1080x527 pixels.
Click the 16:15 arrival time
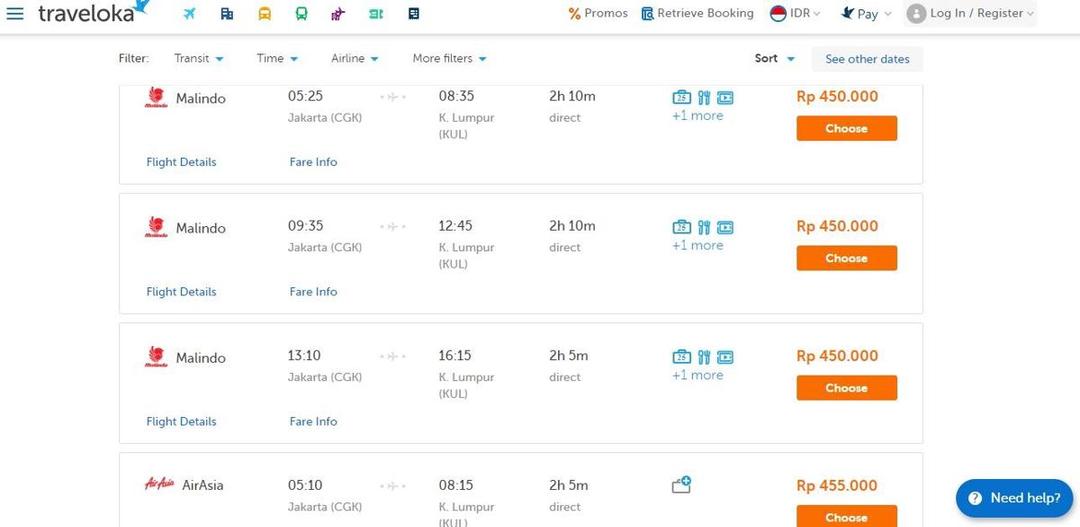[x=455, y=355]
